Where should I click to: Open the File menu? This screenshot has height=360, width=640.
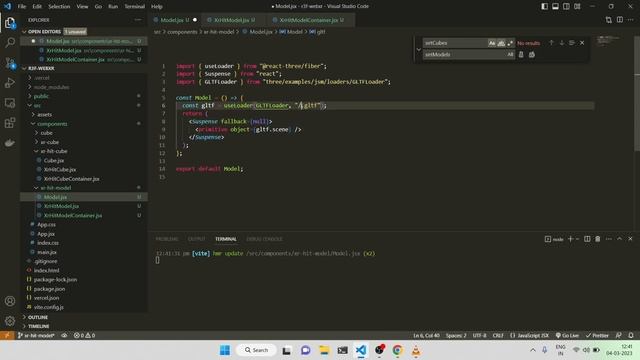click(22, 6)
